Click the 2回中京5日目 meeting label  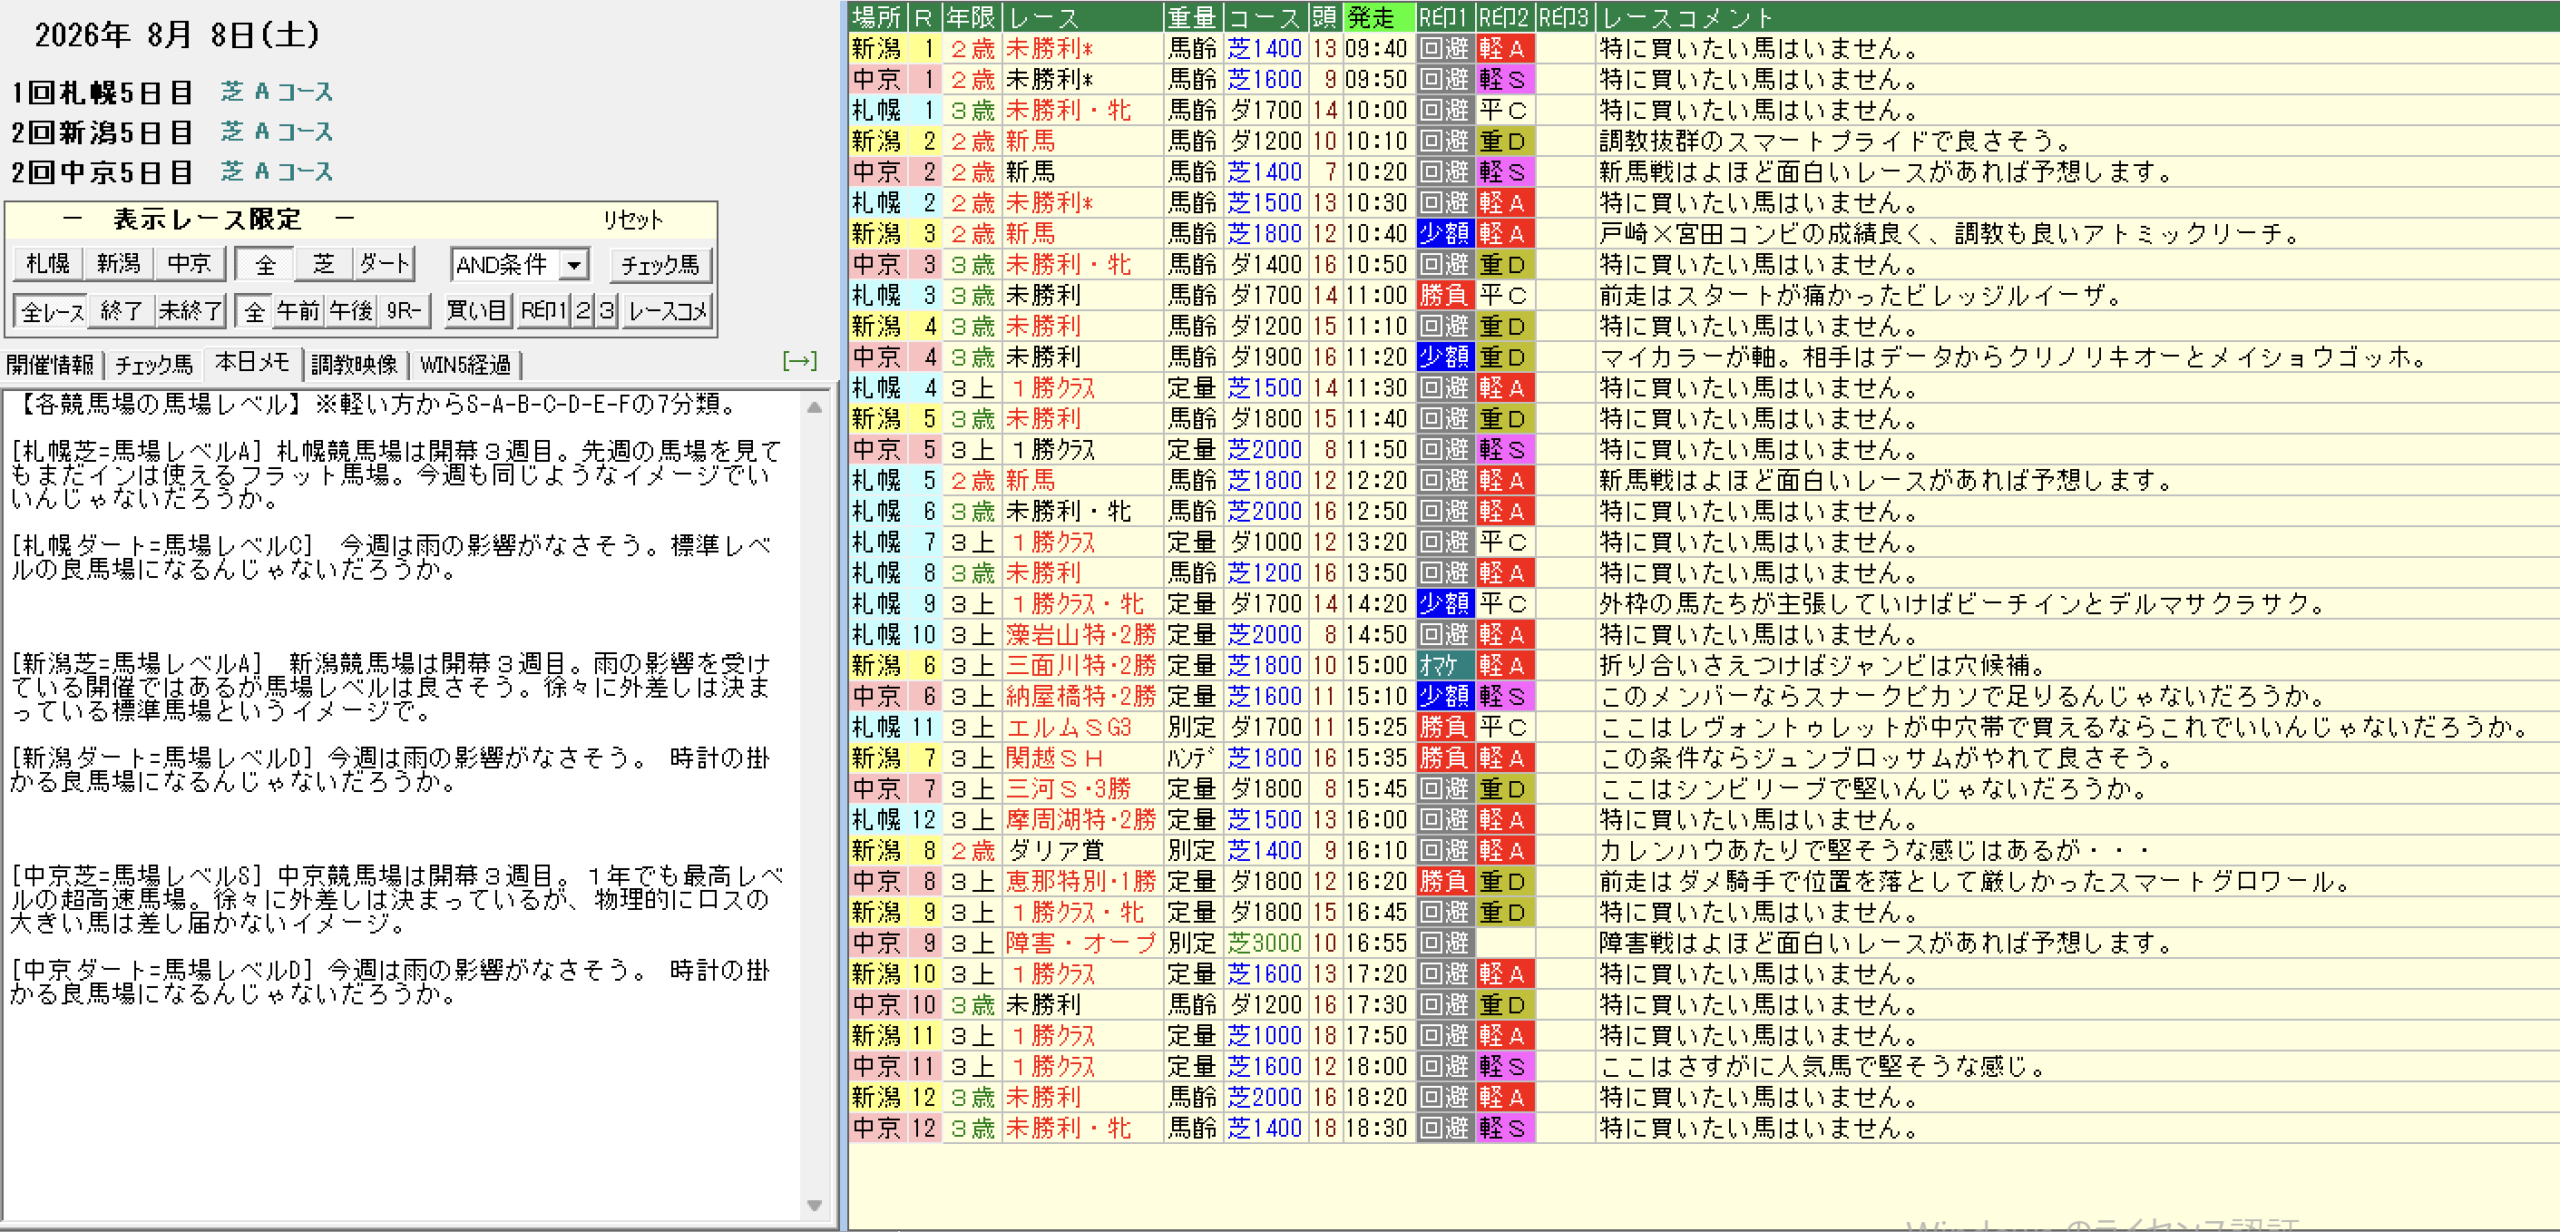[102, 173]
